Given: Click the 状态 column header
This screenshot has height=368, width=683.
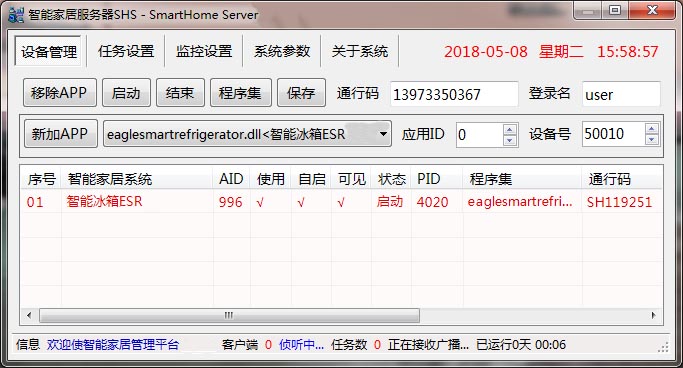Looking at the screenshot, I should click(x=391, y=179).
